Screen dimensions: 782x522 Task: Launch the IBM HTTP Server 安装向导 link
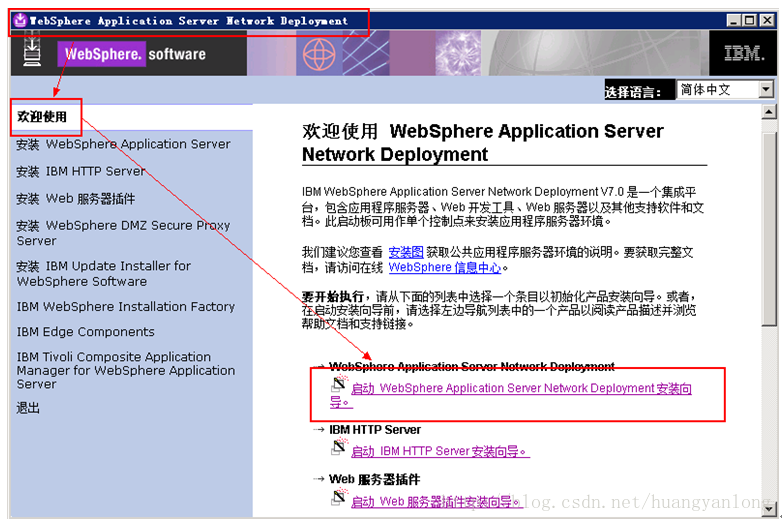pos(440,452)
